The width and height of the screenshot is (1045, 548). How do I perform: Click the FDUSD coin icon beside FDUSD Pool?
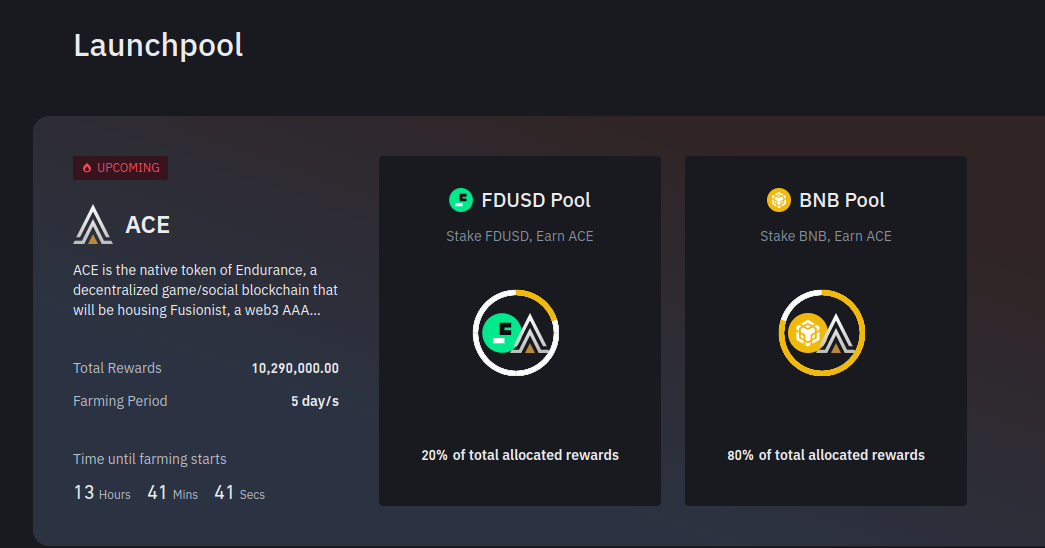(x=461, y=200)
